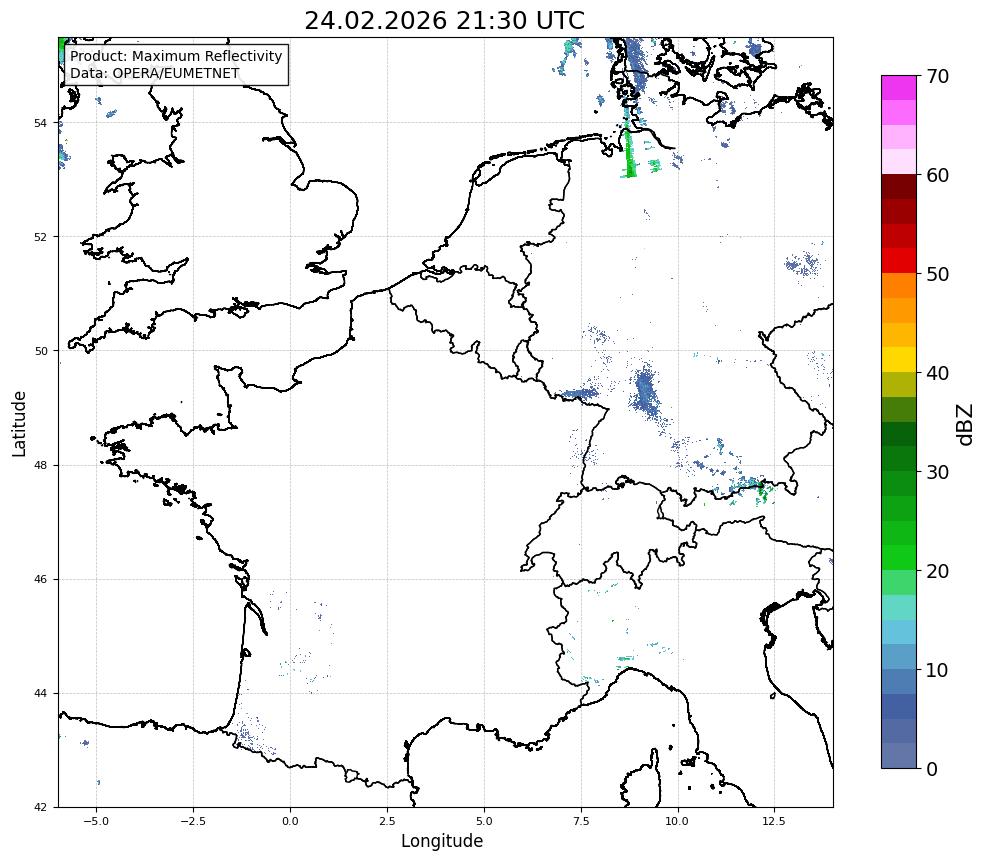
Task: Click the yellow colorbar segment above 40
Action: point(899,360)
